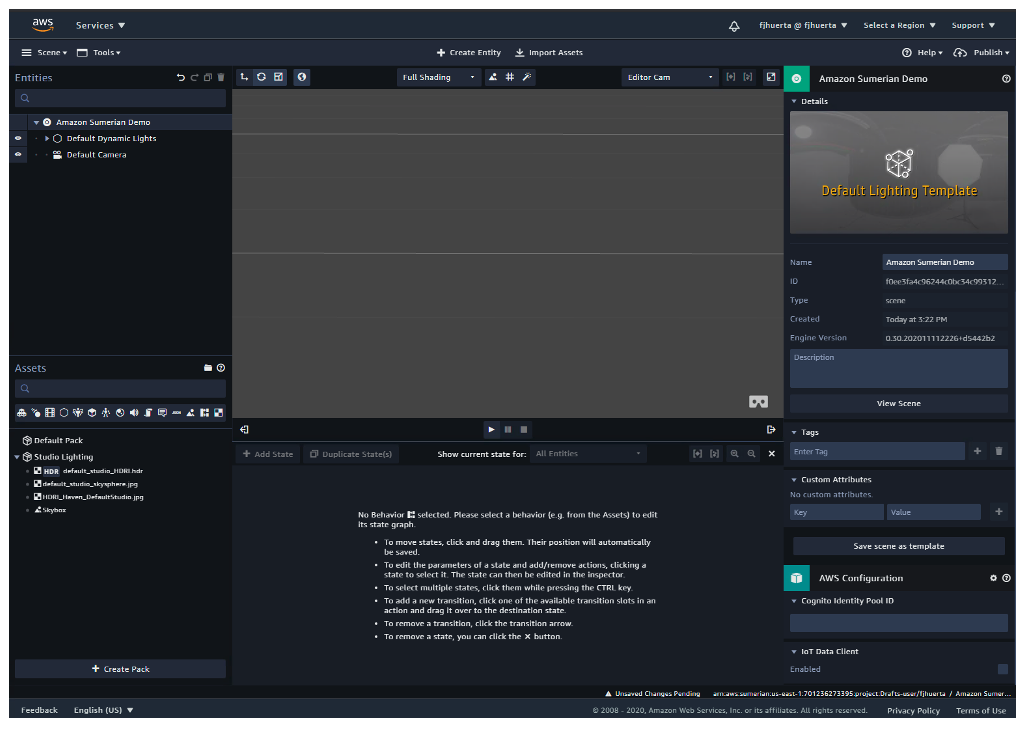Click the Privacy Policy link
This screenshot has height=729, width=1028.
(913, 711)
